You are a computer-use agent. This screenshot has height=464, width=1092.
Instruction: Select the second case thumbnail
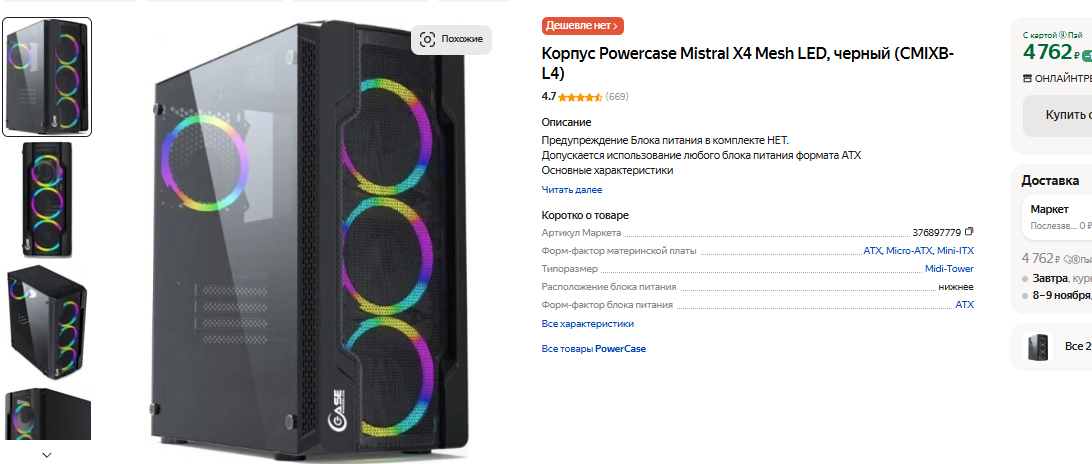[47, 199]
